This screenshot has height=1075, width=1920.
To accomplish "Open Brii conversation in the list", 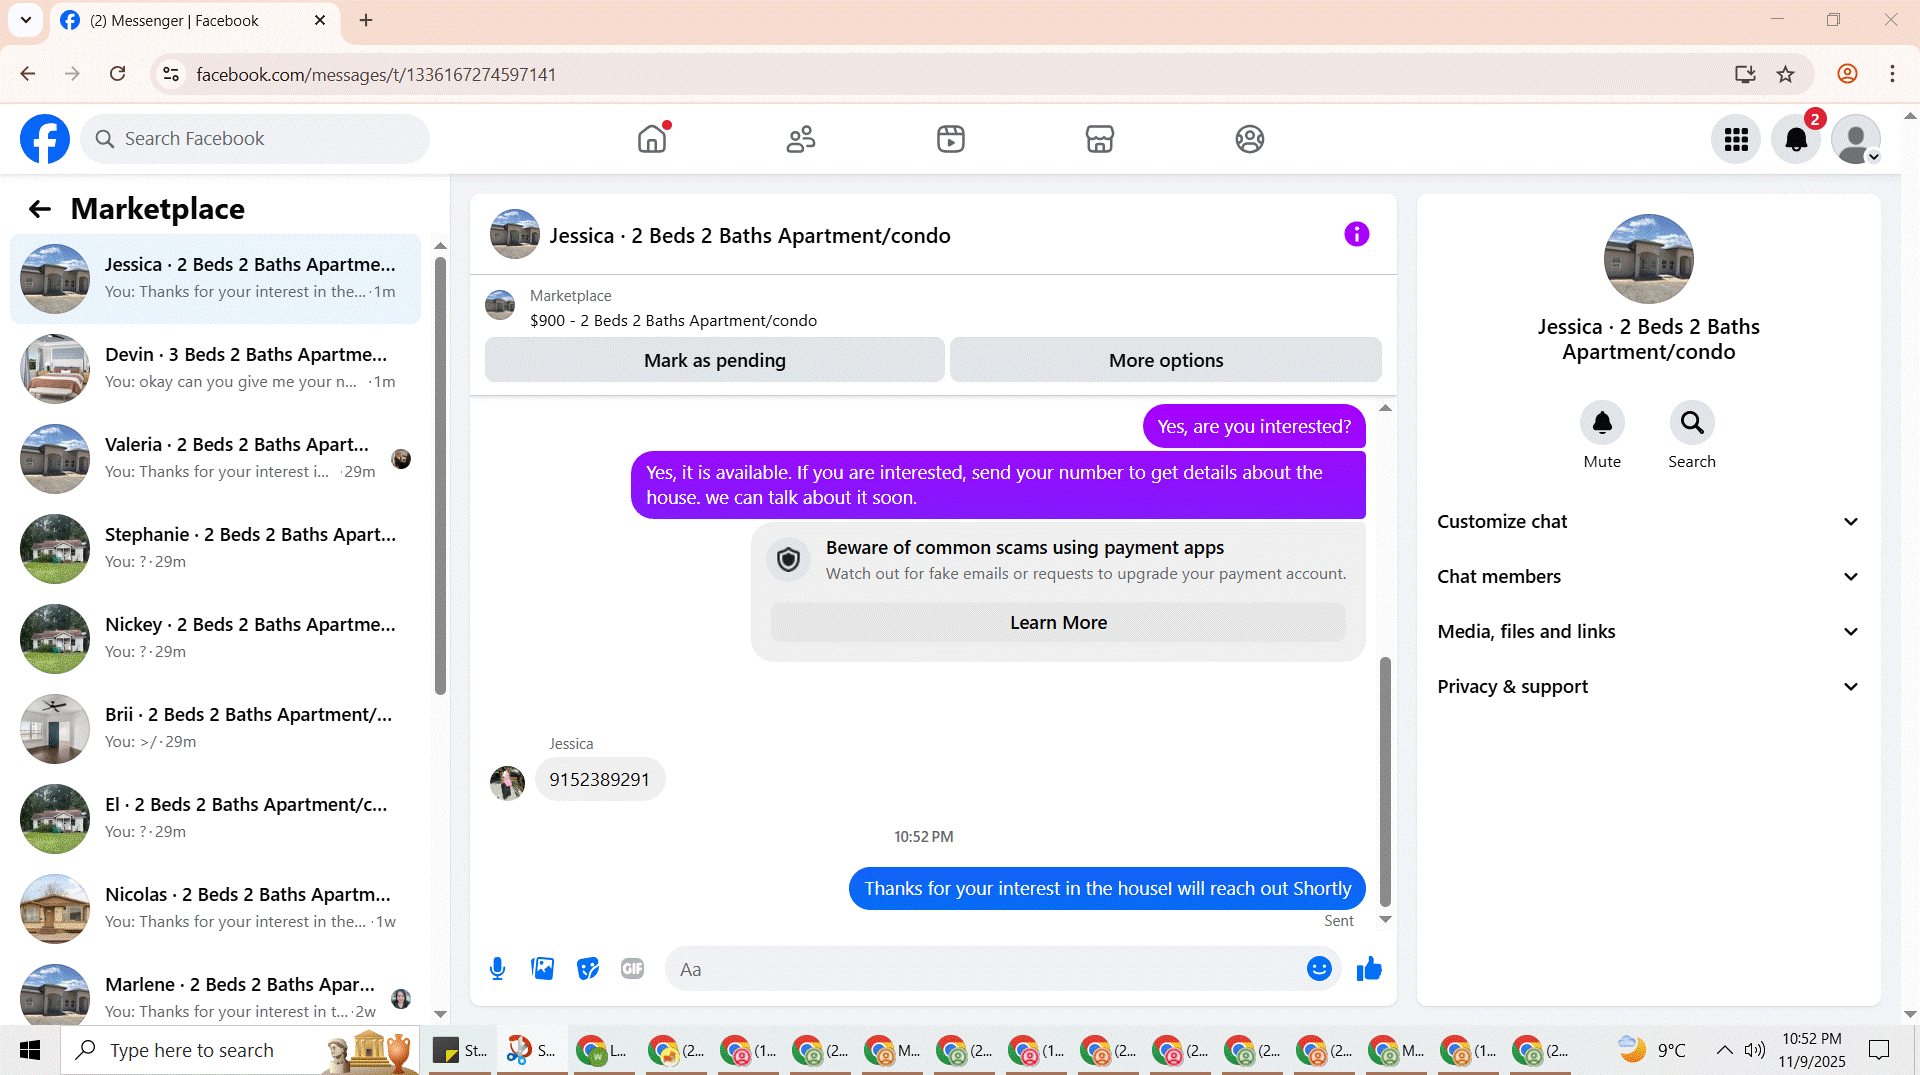I will point(215,729).
